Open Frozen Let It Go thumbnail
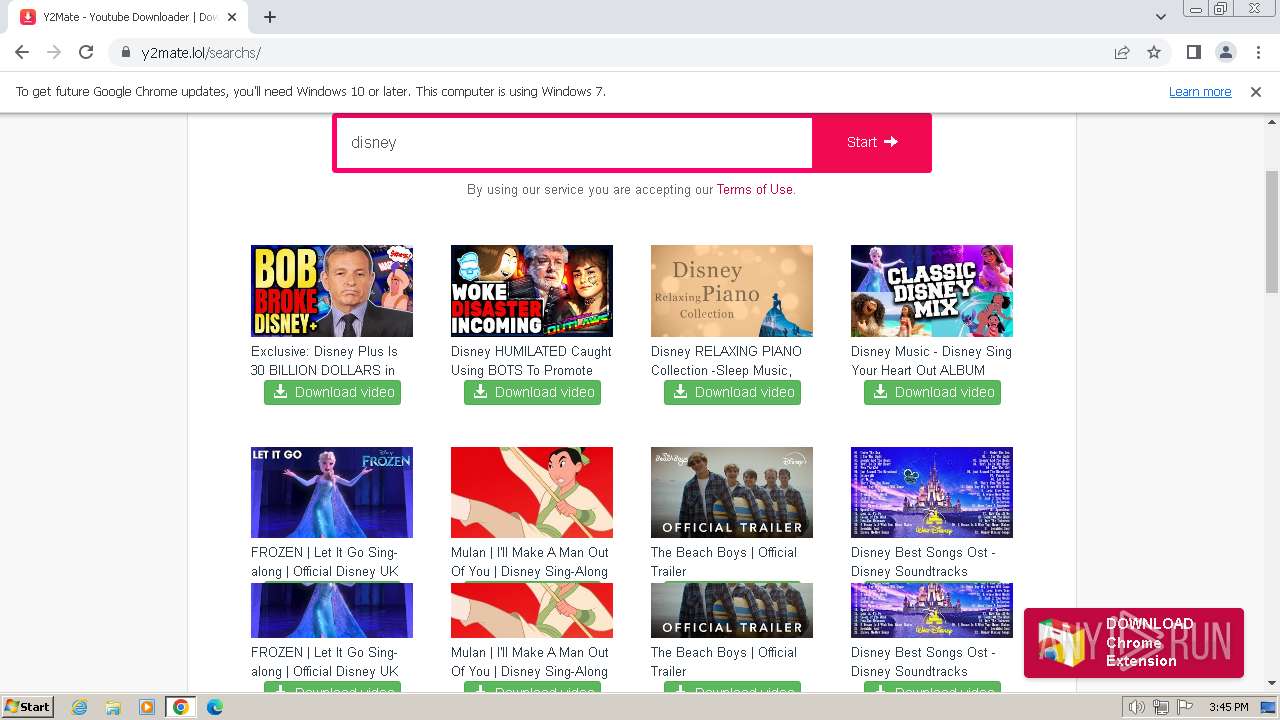Screen dimensions: 1280x720 [332, 492]
